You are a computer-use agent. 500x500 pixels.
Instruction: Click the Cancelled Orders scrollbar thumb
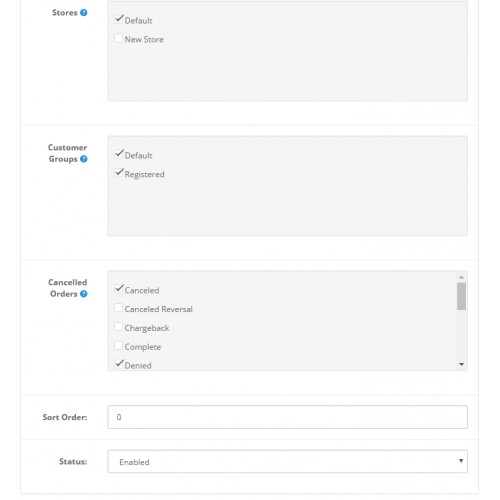tap(461, 296)
